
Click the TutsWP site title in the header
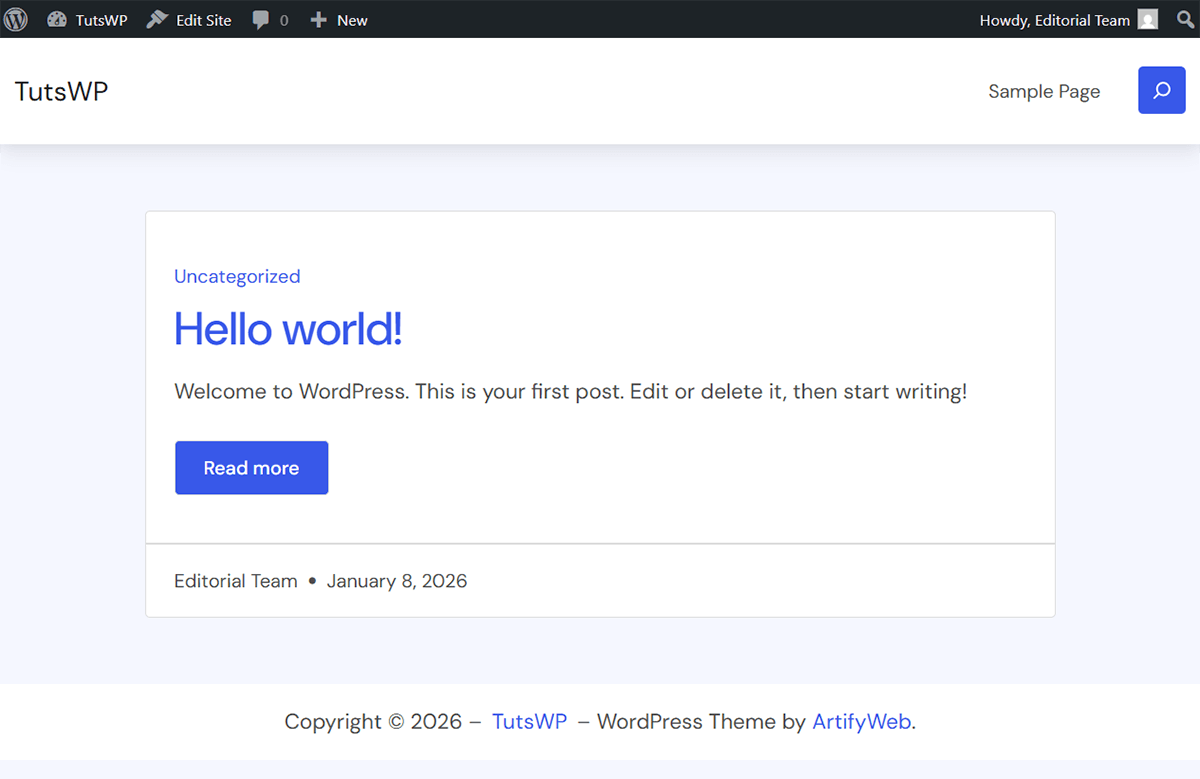click(x=61, y=90)
